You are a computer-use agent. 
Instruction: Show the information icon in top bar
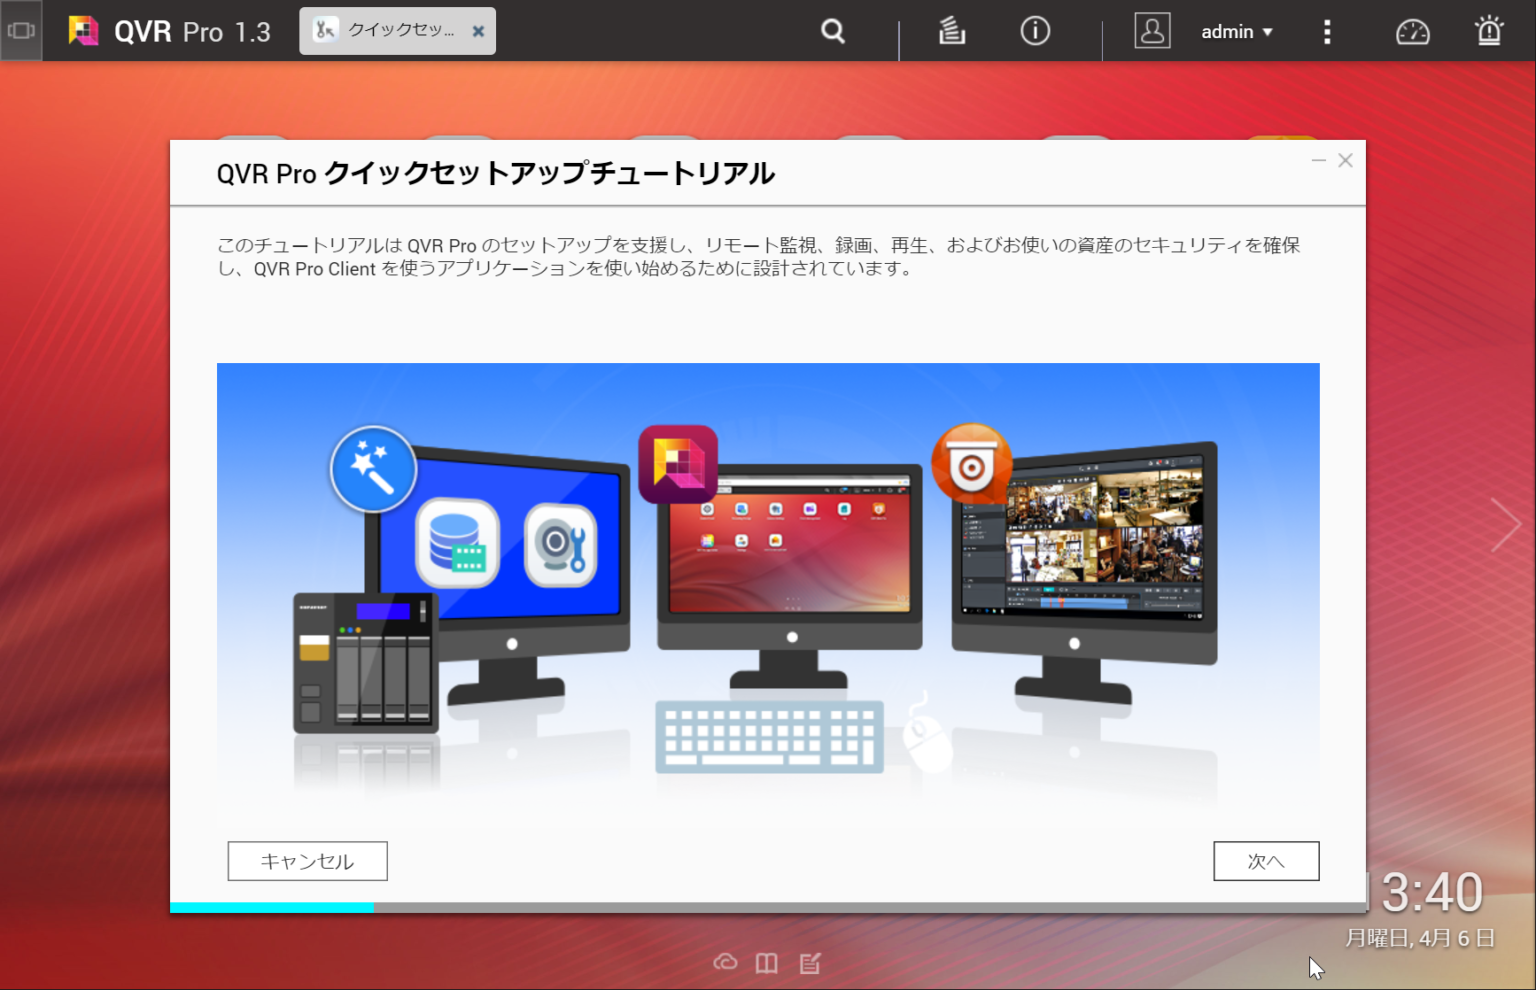pos(1035,31)
